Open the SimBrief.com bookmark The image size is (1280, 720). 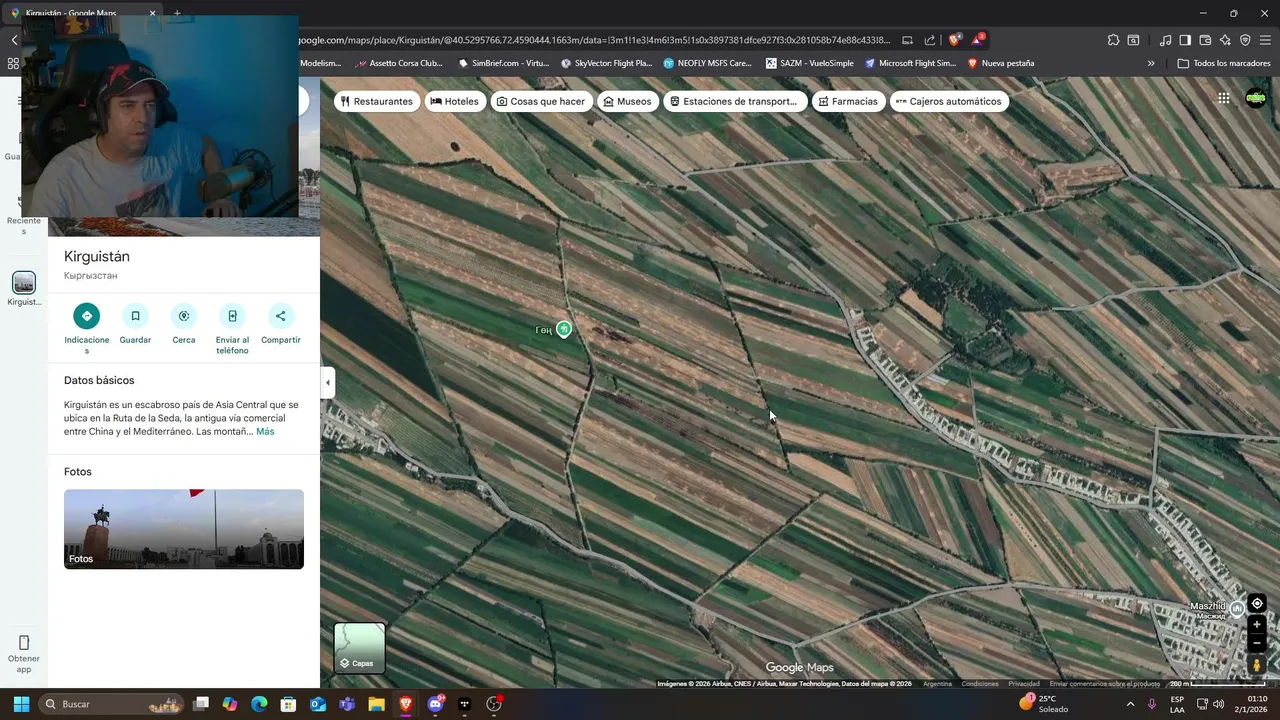(503, 63)
